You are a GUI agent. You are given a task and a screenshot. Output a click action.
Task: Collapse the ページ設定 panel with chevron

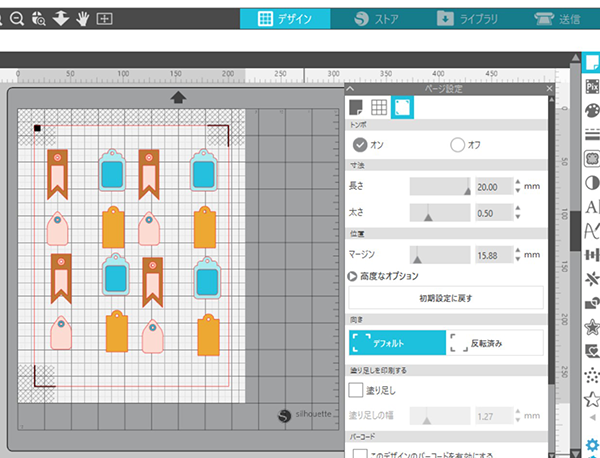(350, 89)
